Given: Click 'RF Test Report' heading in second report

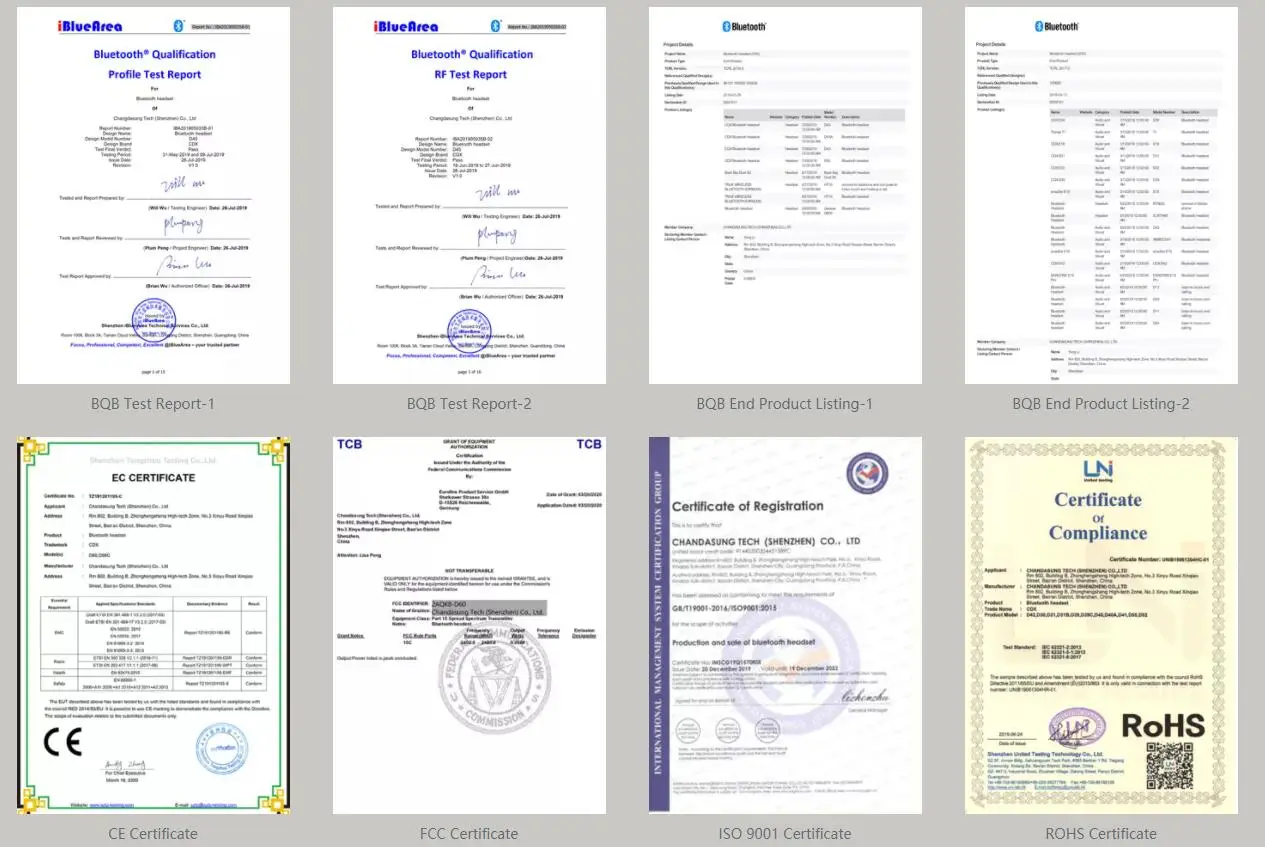Looking at the screenshot, I should point(473,75).
